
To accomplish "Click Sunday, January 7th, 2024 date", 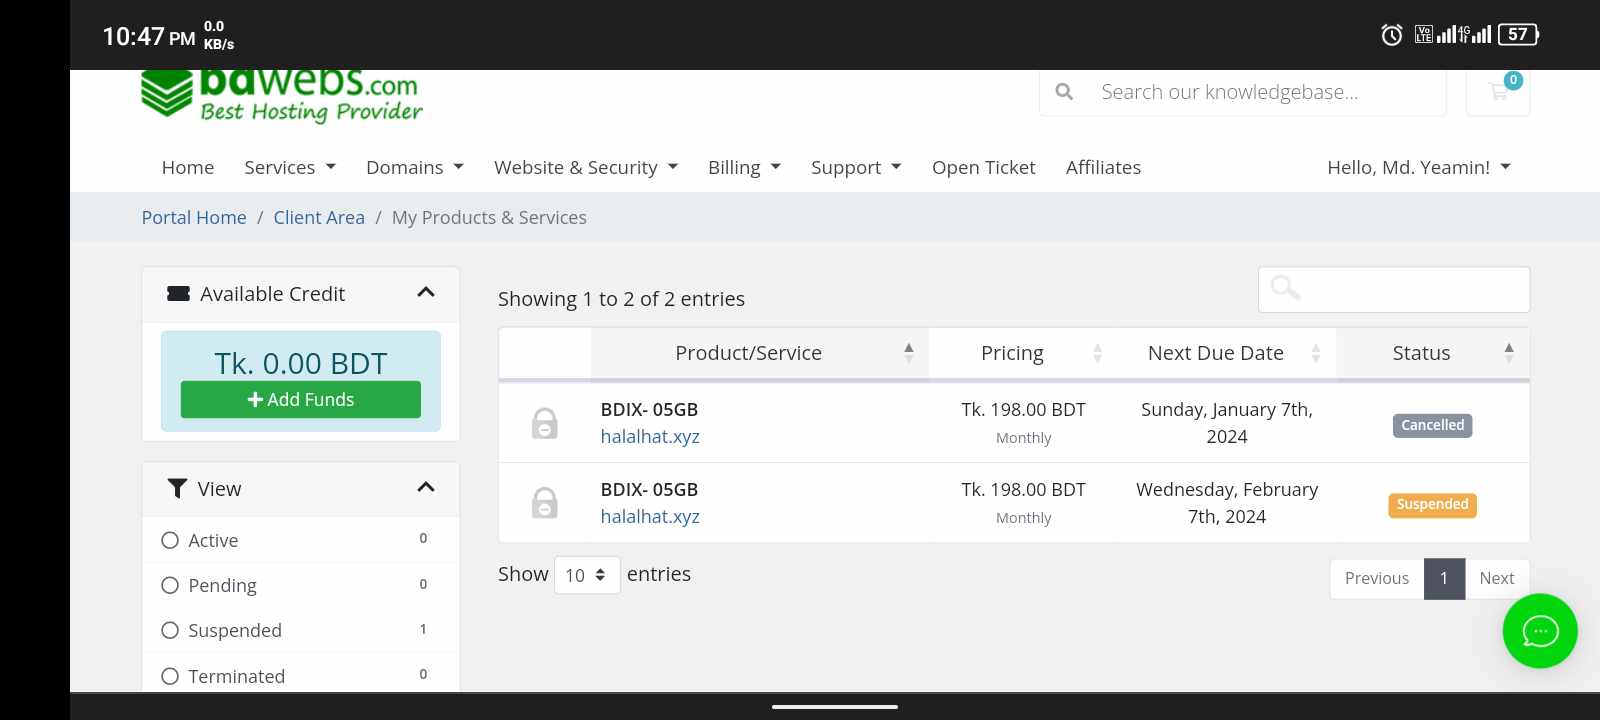I will 1227,423.
